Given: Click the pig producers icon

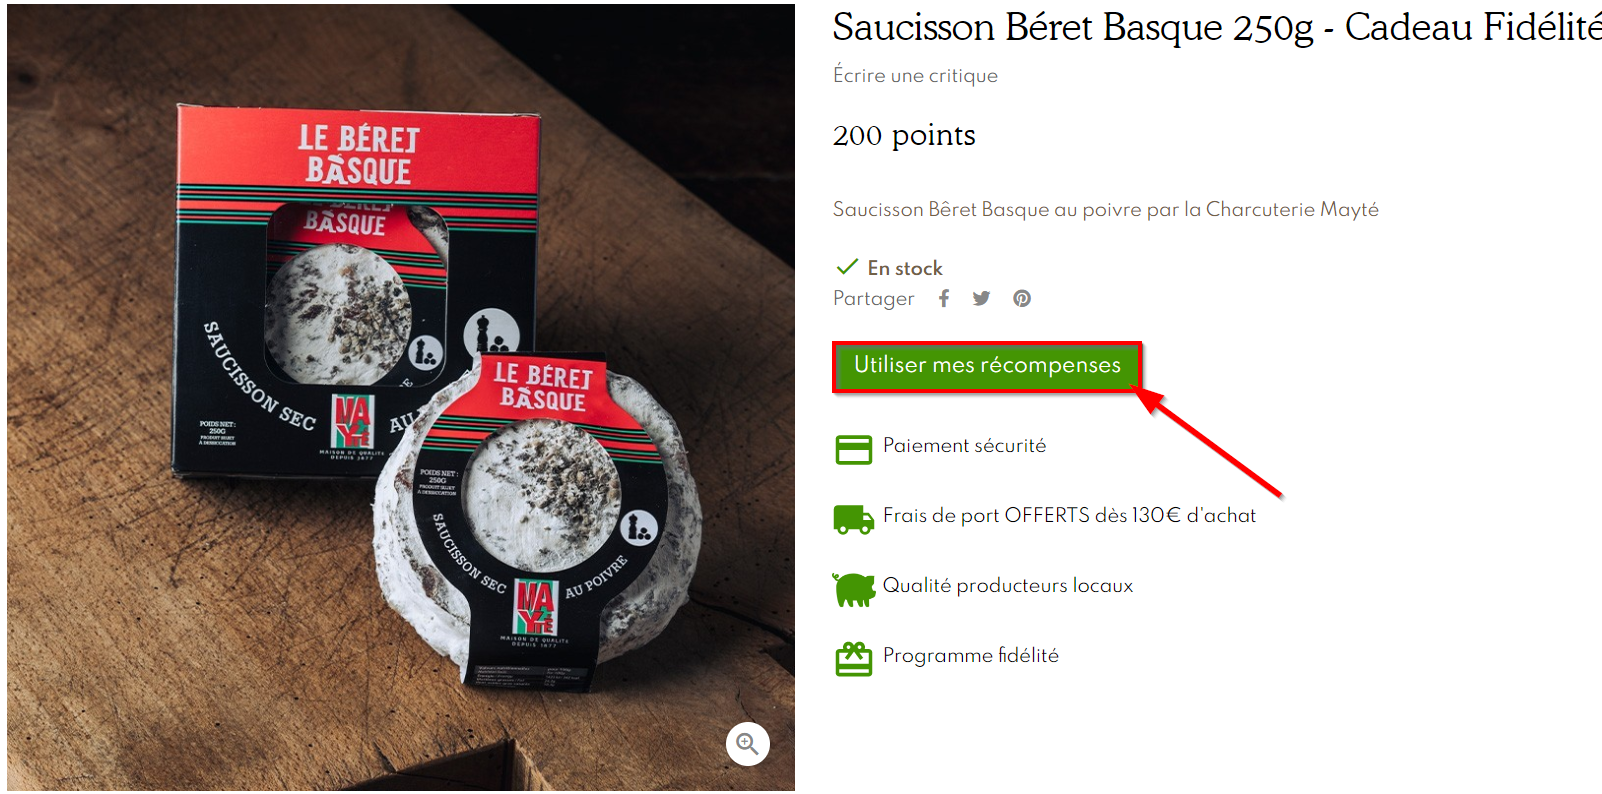Looking at the screenshot, I should click(x=853, y=589).
